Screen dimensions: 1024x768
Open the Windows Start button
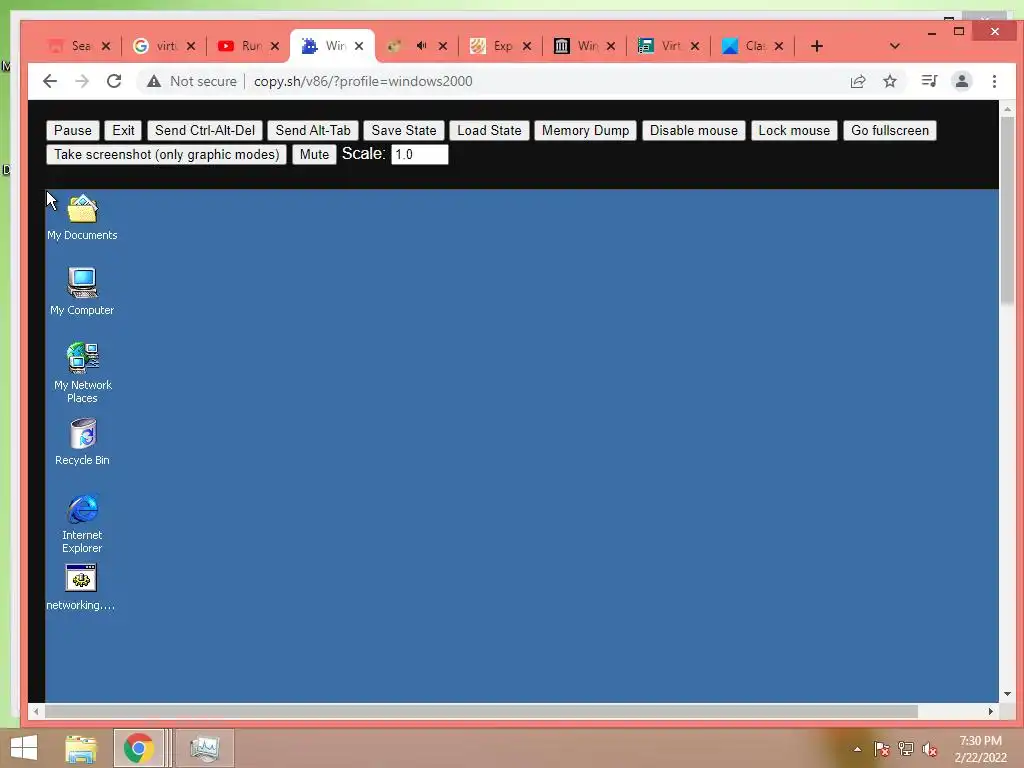24,748
